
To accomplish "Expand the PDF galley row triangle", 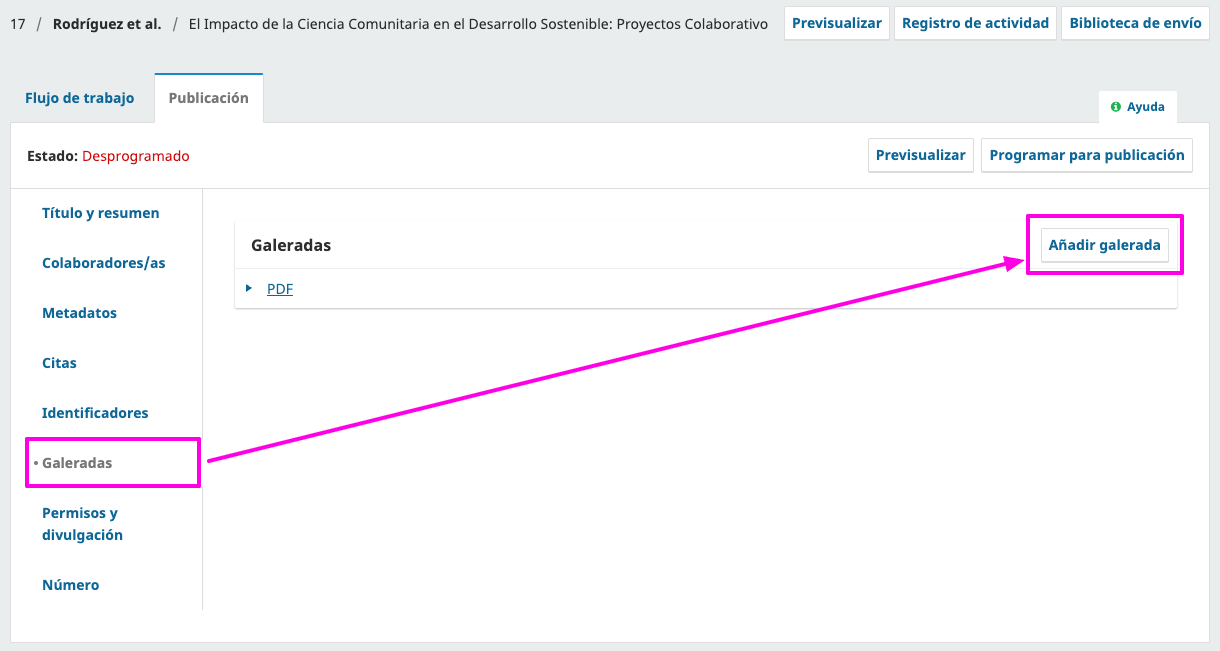I will pyautogui.click(x=249, y=289).
